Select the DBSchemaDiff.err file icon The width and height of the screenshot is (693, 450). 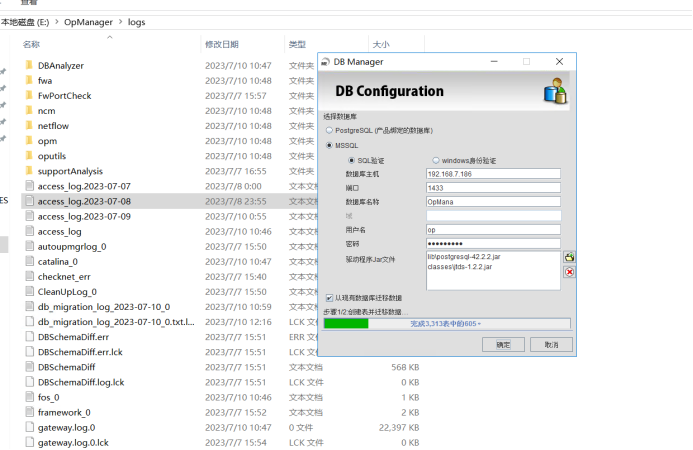[x=30, y=336]
